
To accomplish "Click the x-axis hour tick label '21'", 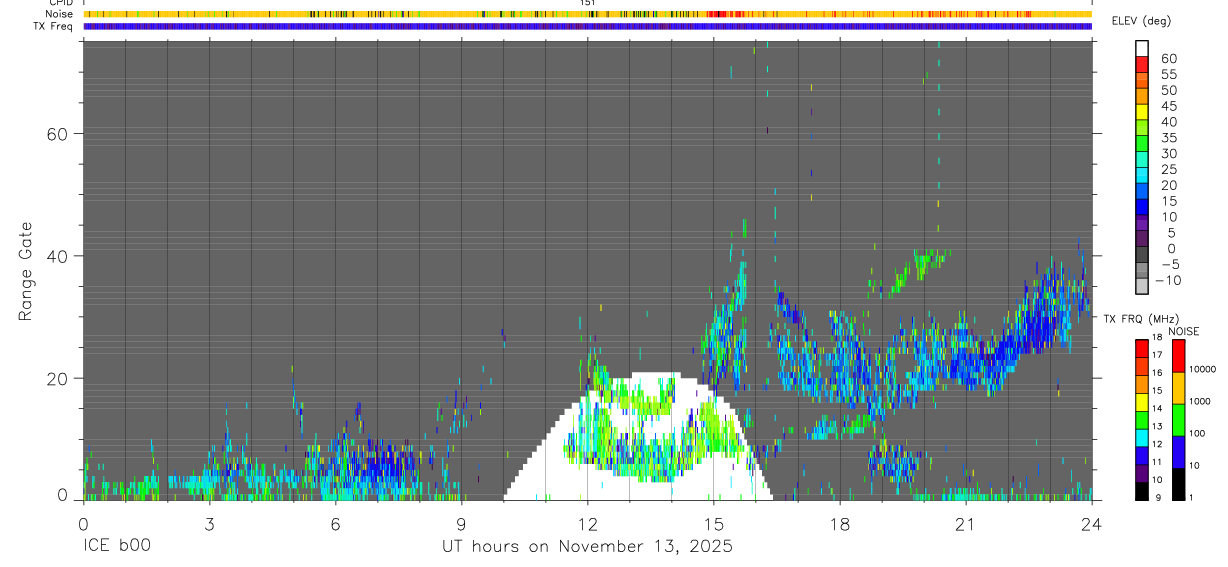I will (965, 523).
